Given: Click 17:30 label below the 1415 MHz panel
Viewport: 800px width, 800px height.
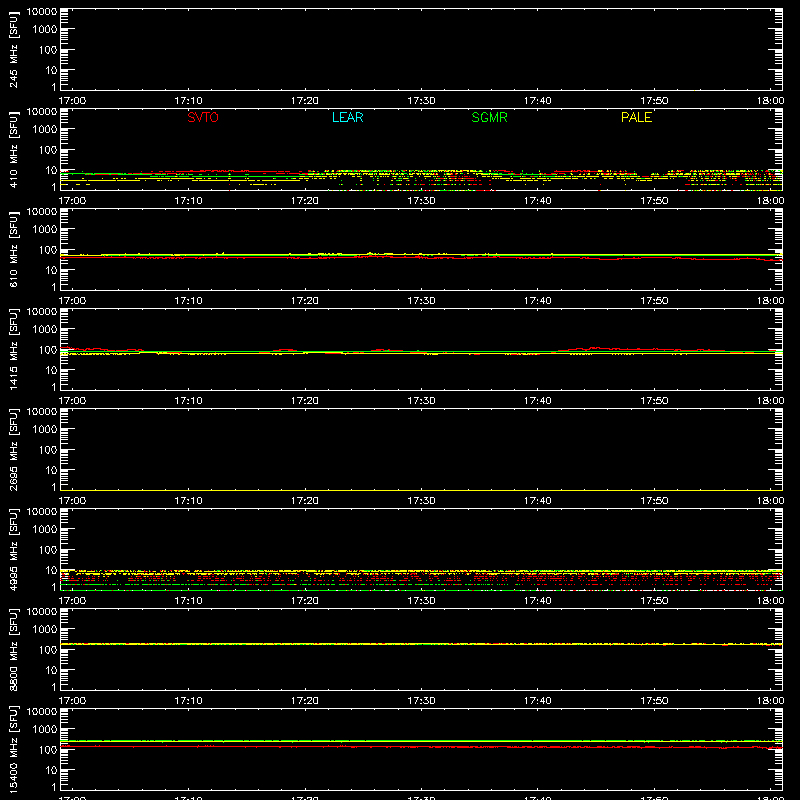Looking at the screenshot, I should [x=421, y=401].
